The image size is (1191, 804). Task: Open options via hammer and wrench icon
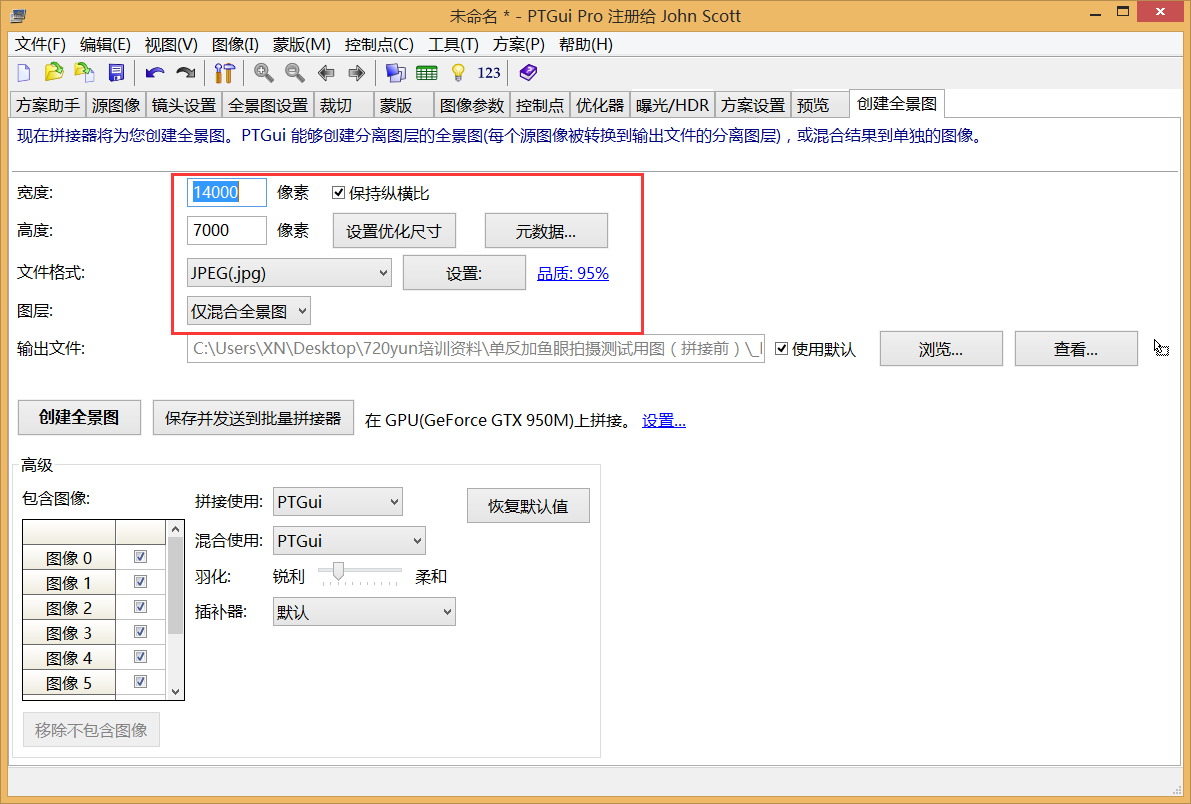coord(225,72)
